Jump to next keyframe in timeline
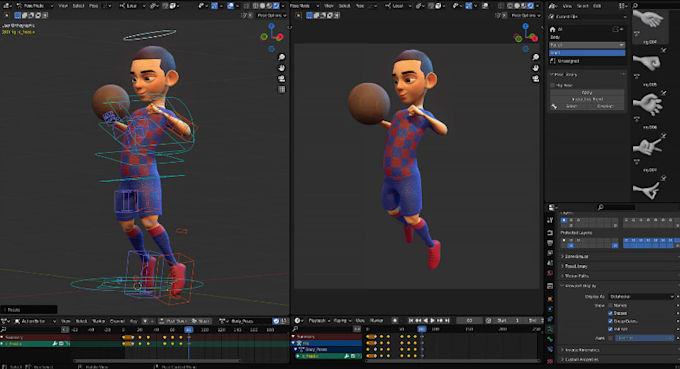Screen dimensions: 680x369 coord(440,320)
